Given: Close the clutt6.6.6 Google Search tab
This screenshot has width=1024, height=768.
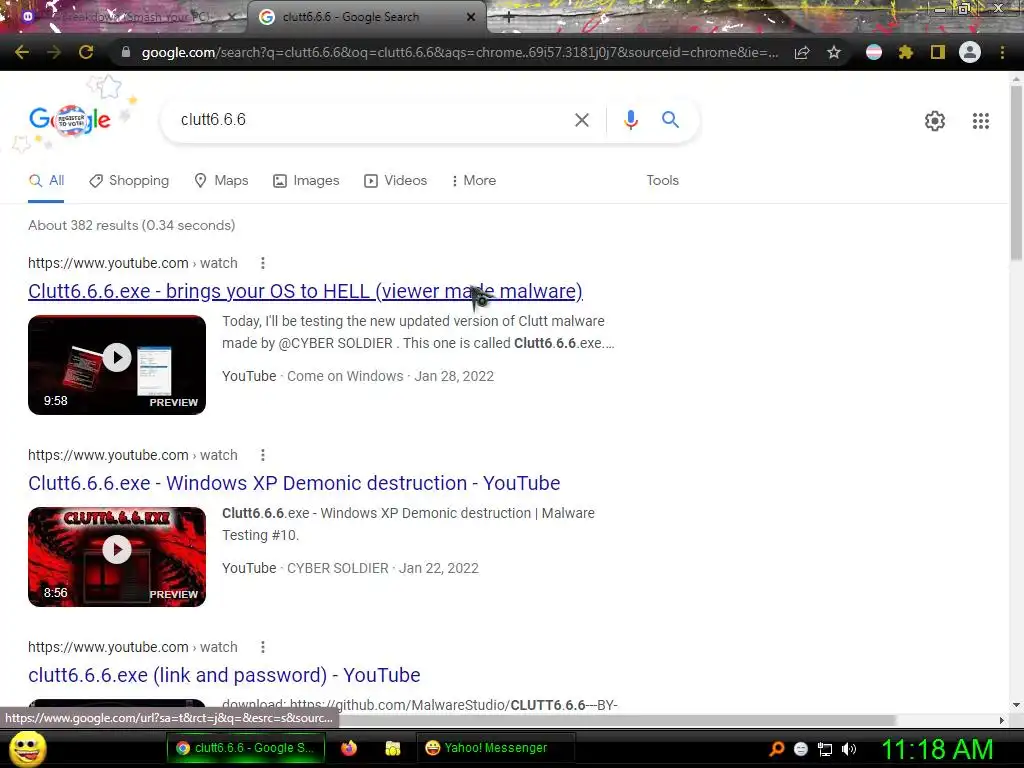Looking at the screenshot, I should pos(471,18).
